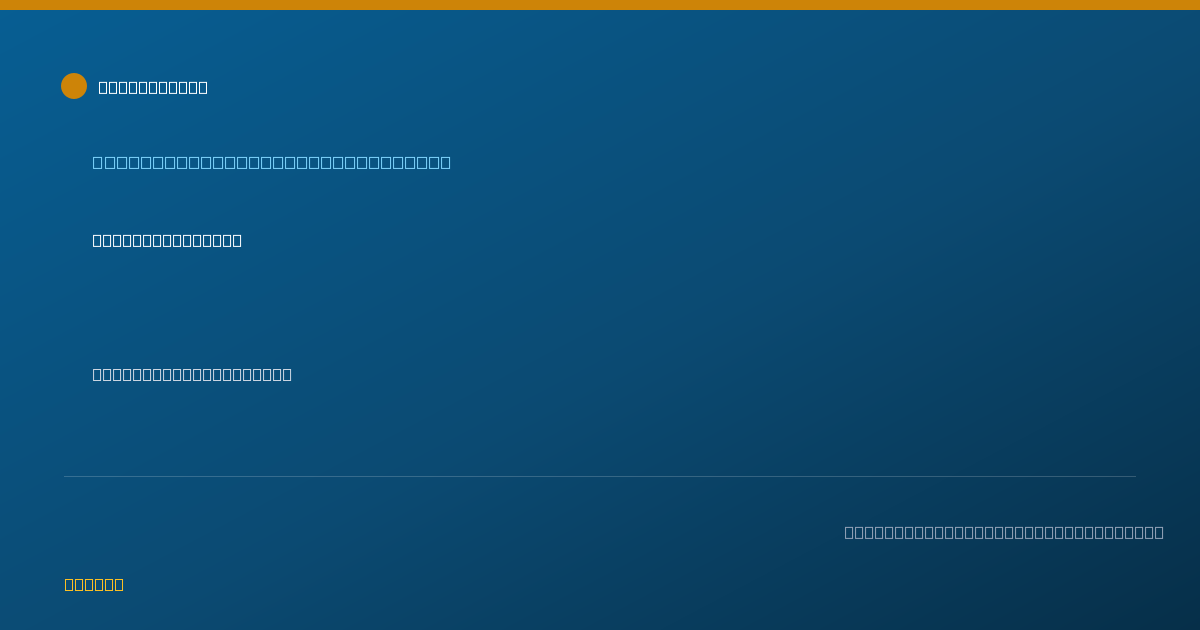Click the last character of gray footer text

click(x=1158, y=532)
